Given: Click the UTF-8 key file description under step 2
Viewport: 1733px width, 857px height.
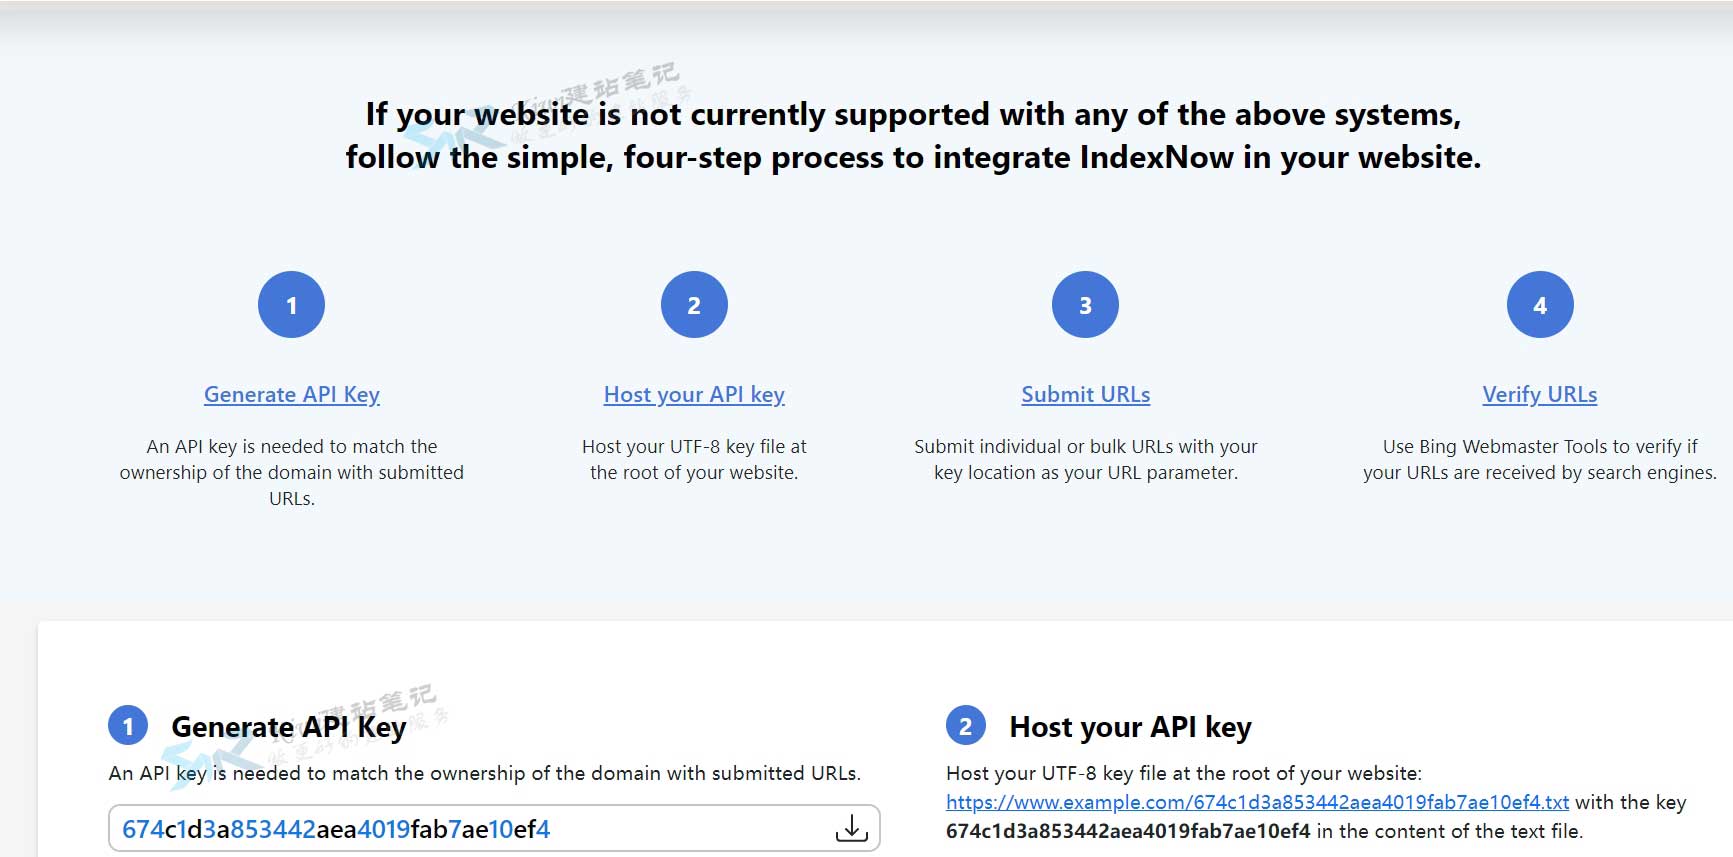Looking at the screenshot, I should (694, 459).
